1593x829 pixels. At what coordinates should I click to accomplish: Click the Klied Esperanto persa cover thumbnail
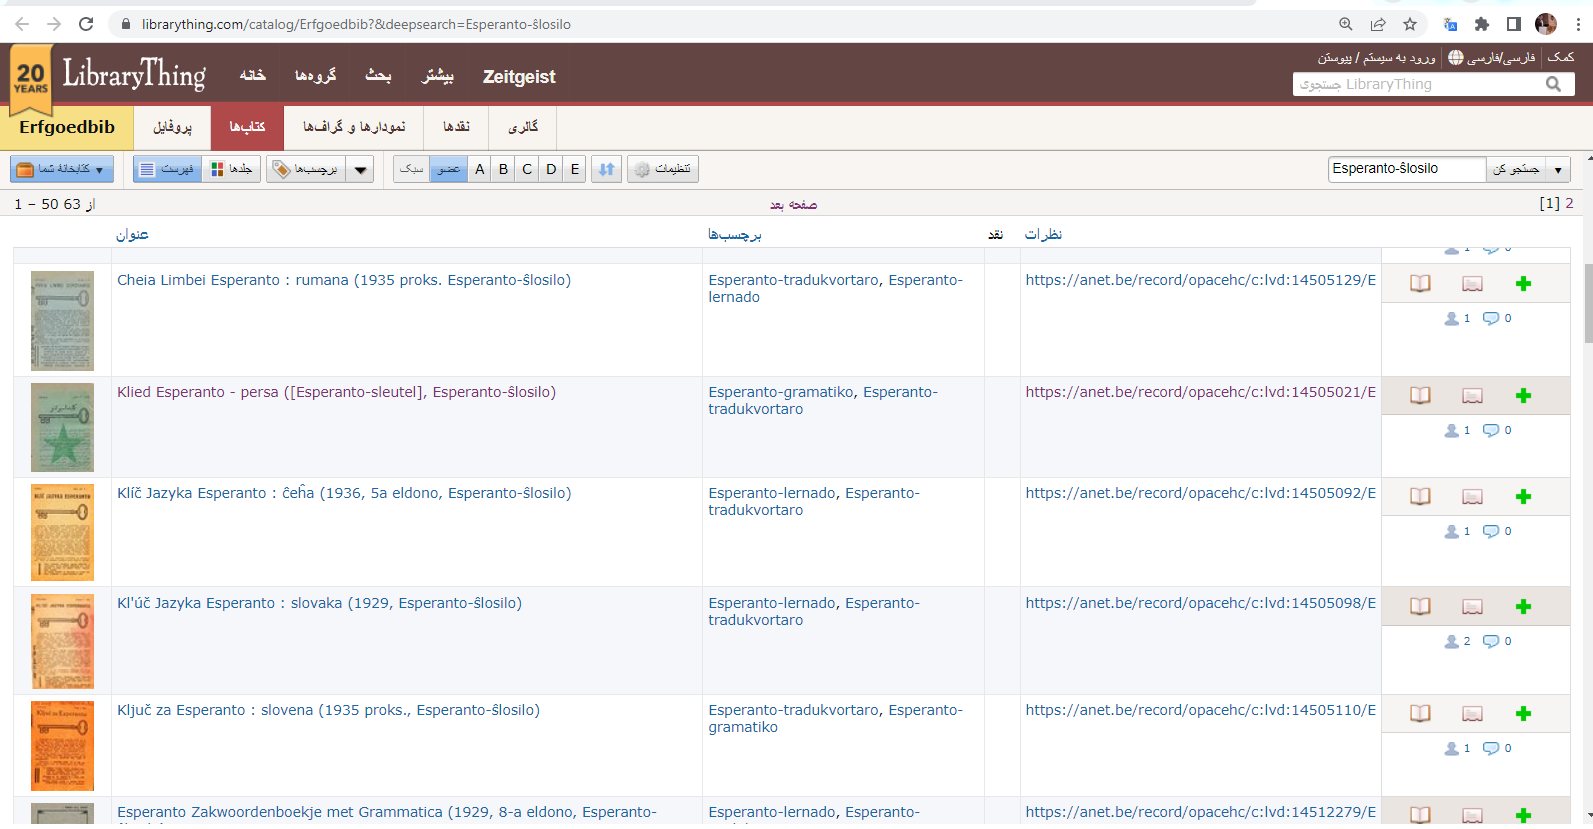point(62,427)
